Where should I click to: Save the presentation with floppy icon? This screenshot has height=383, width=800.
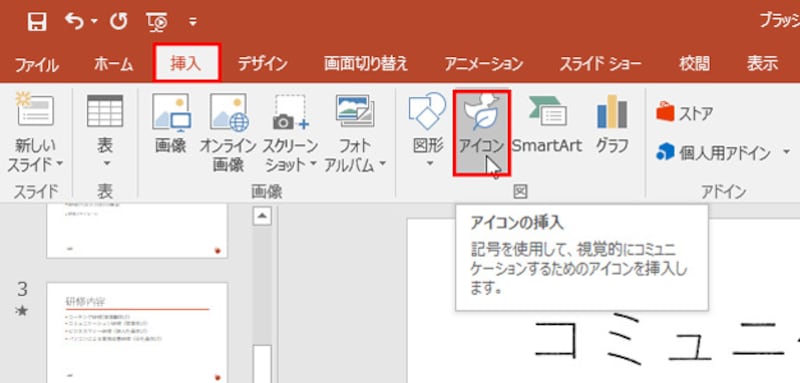(x=36, y=22)
